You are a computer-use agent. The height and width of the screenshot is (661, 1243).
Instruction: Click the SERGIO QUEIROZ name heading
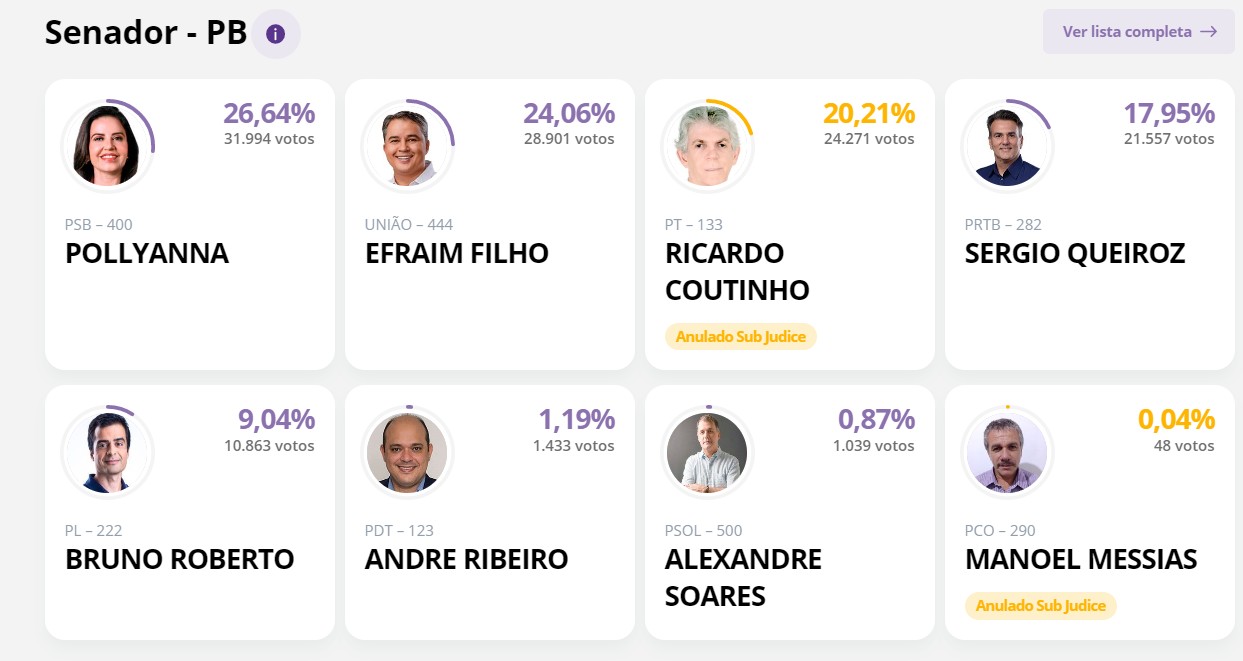pyautogui.click(x=1075, y=254)
